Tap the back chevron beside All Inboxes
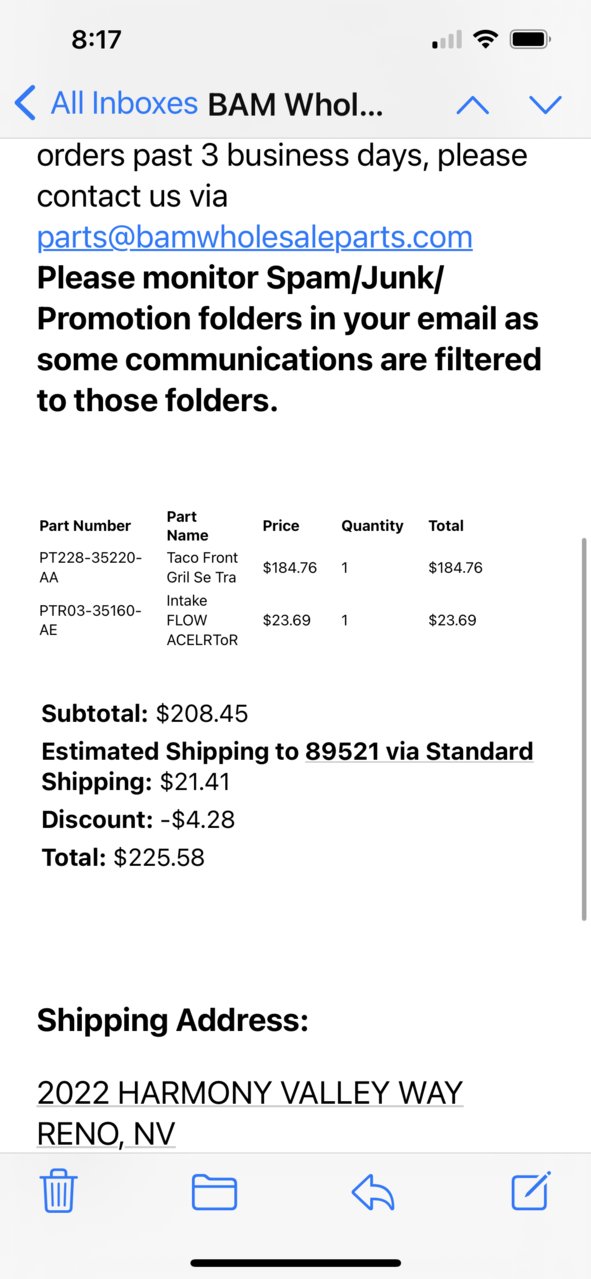 pyautogui.click(x=26, y=103)
